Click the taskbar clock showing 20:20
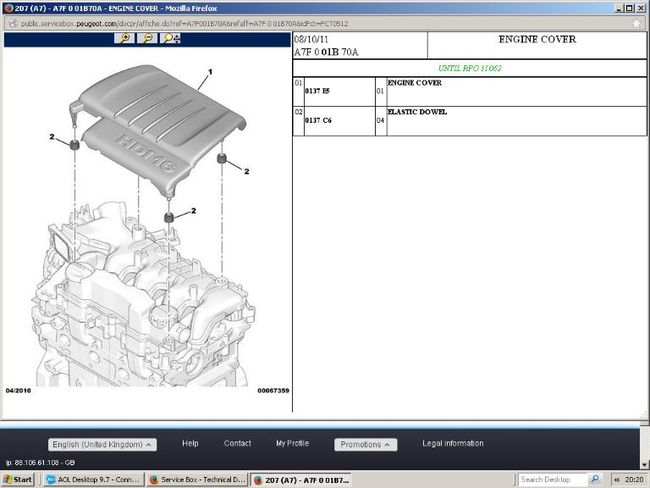The width and height of the screenshot is (650, 488). [634, 480]
